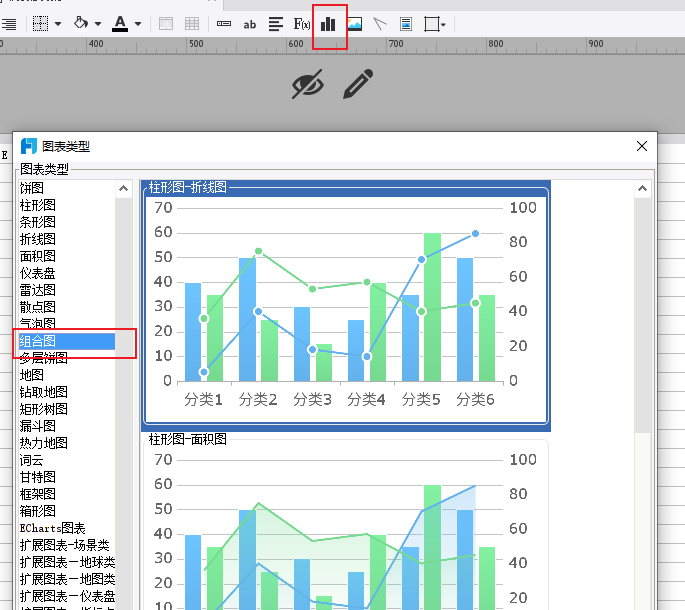Click the preview pane scroll-up arrow
This screenshot has width=685, height=610.
point(642,189)
